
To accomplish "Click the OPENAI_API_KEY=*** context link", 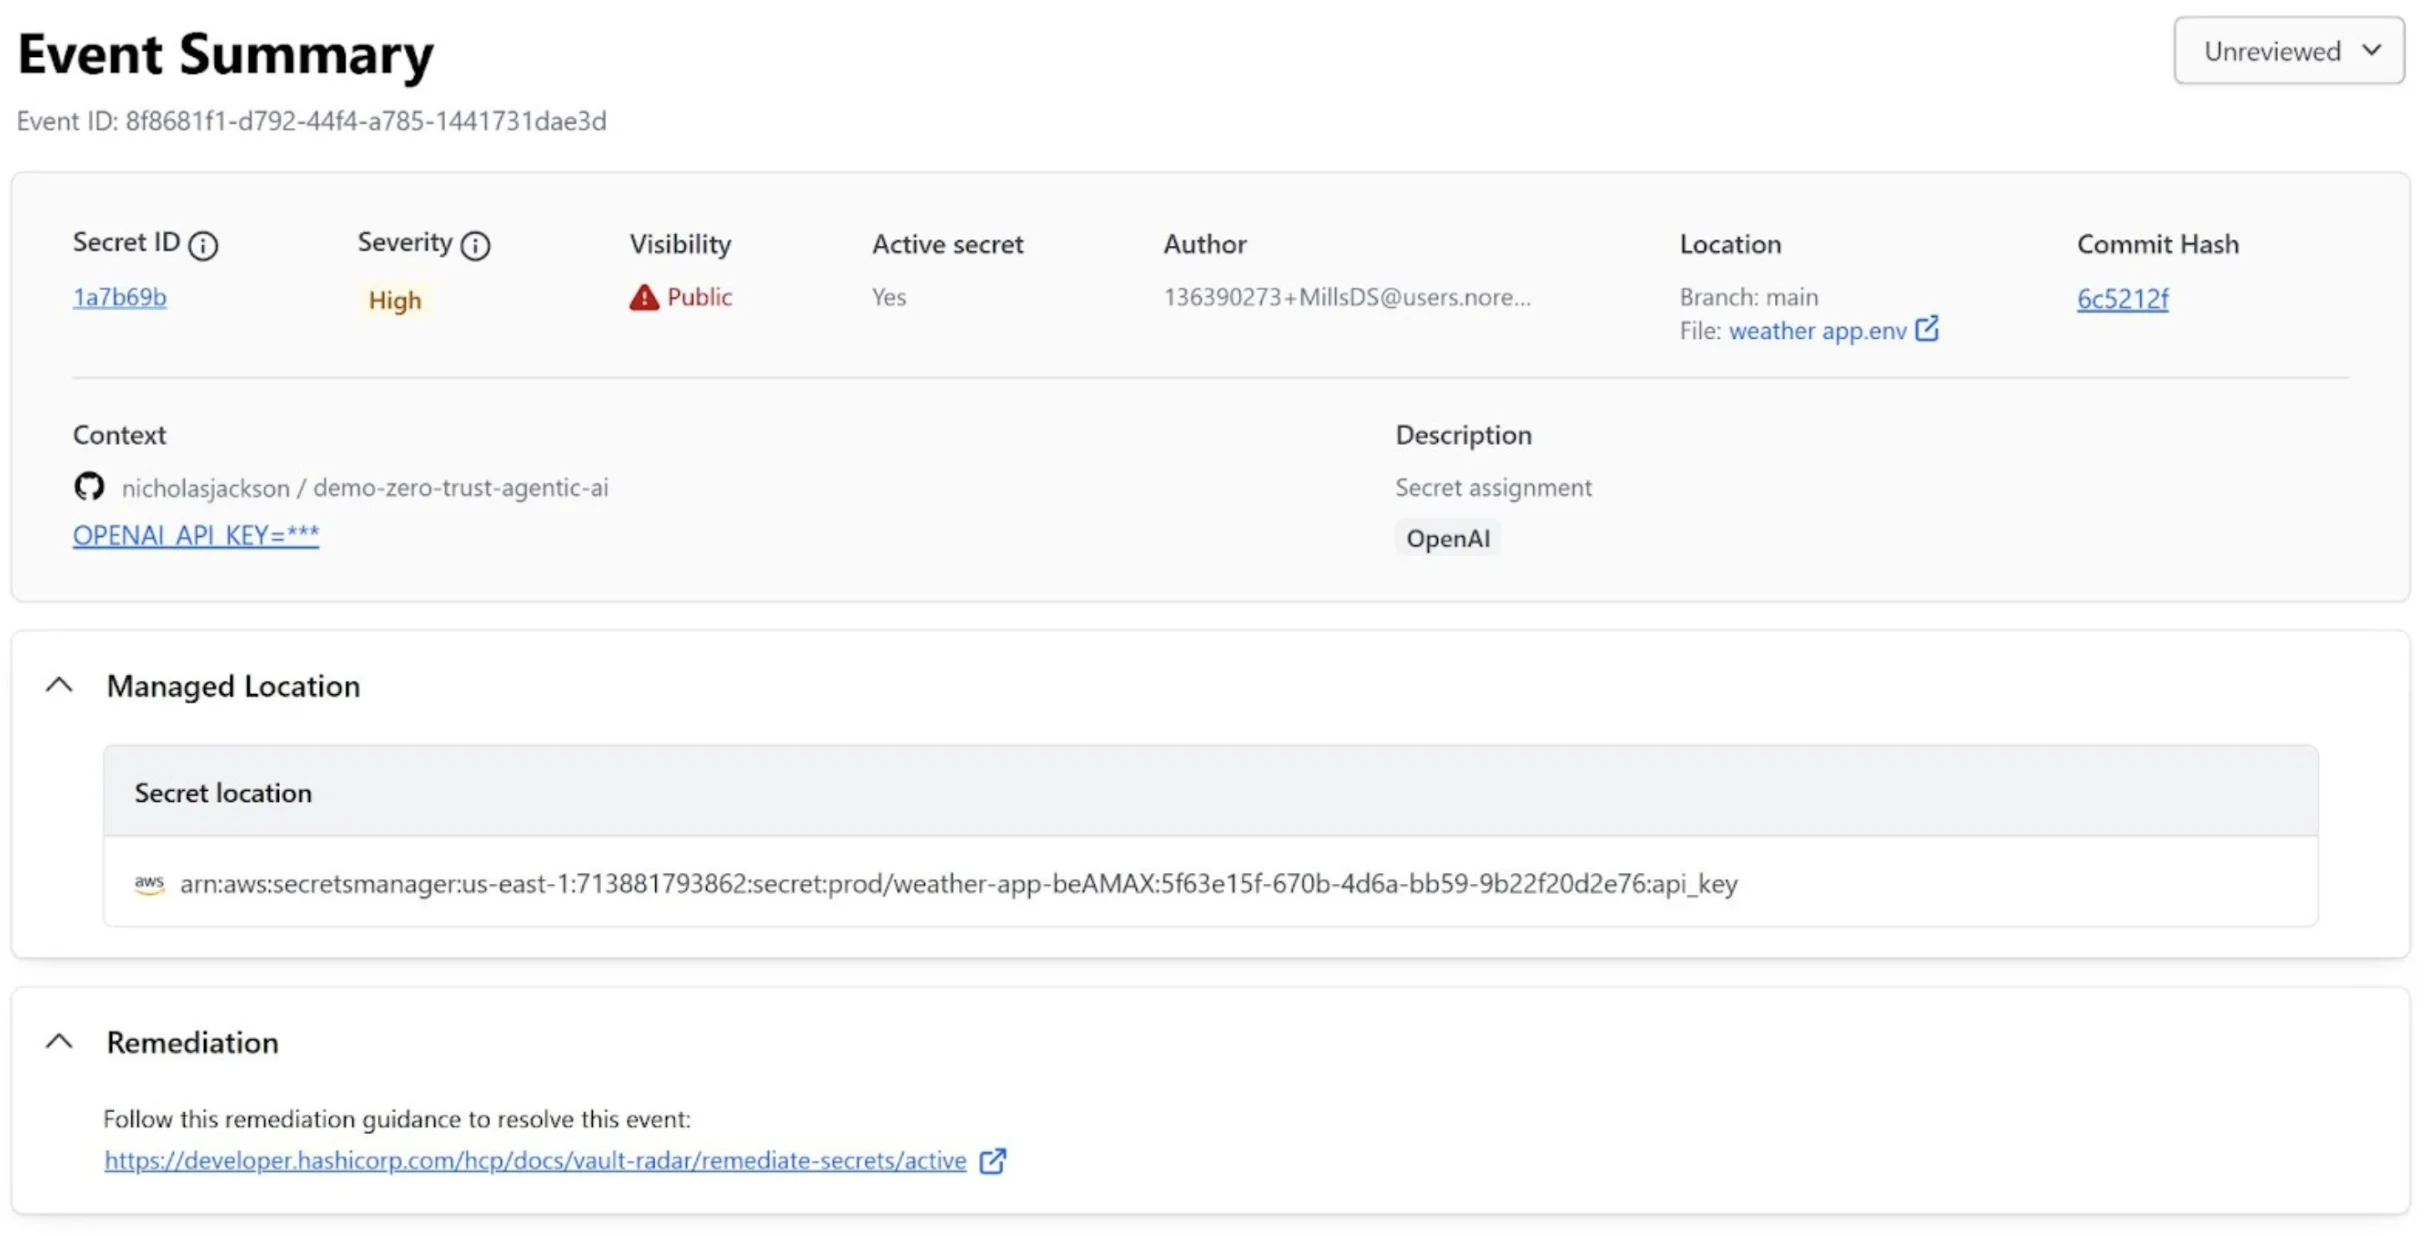I will click(196, 536).
